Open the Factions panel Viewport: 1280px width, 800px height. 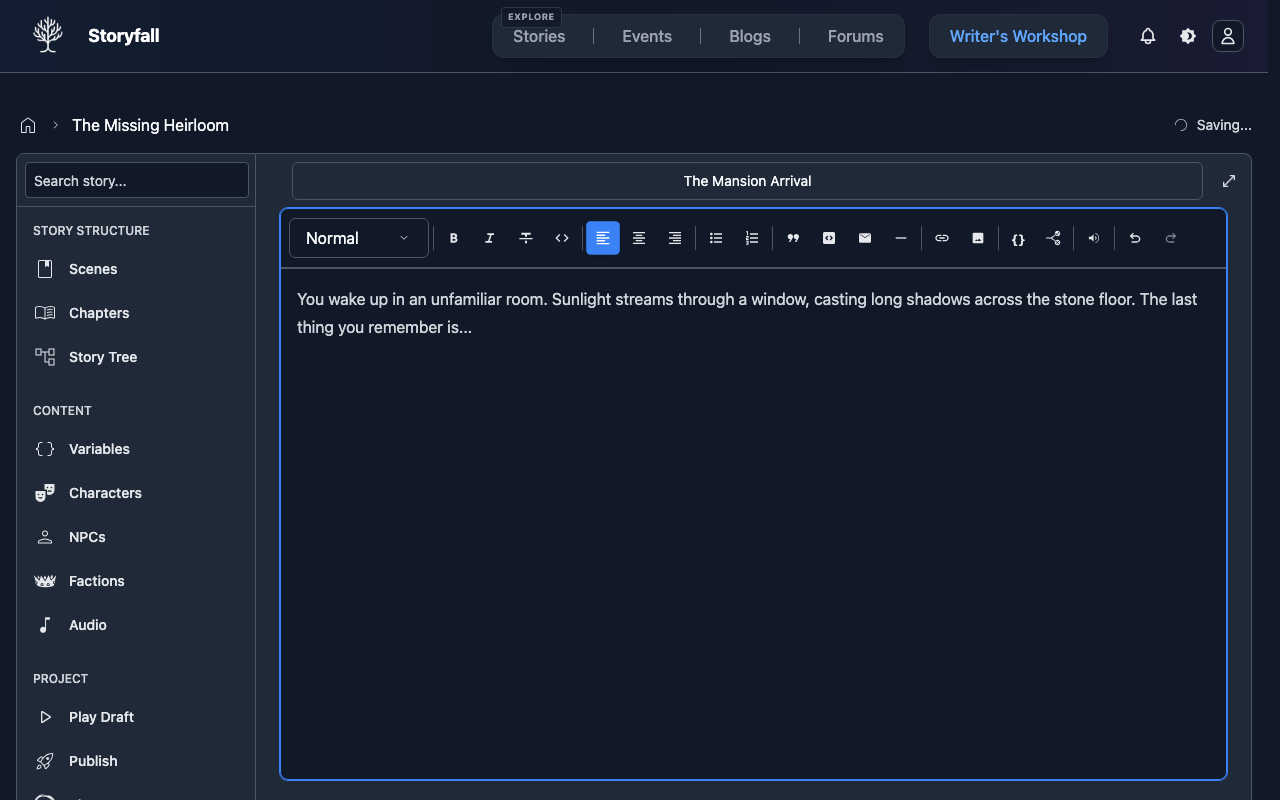pyautogui.click(x=96, y=581)
